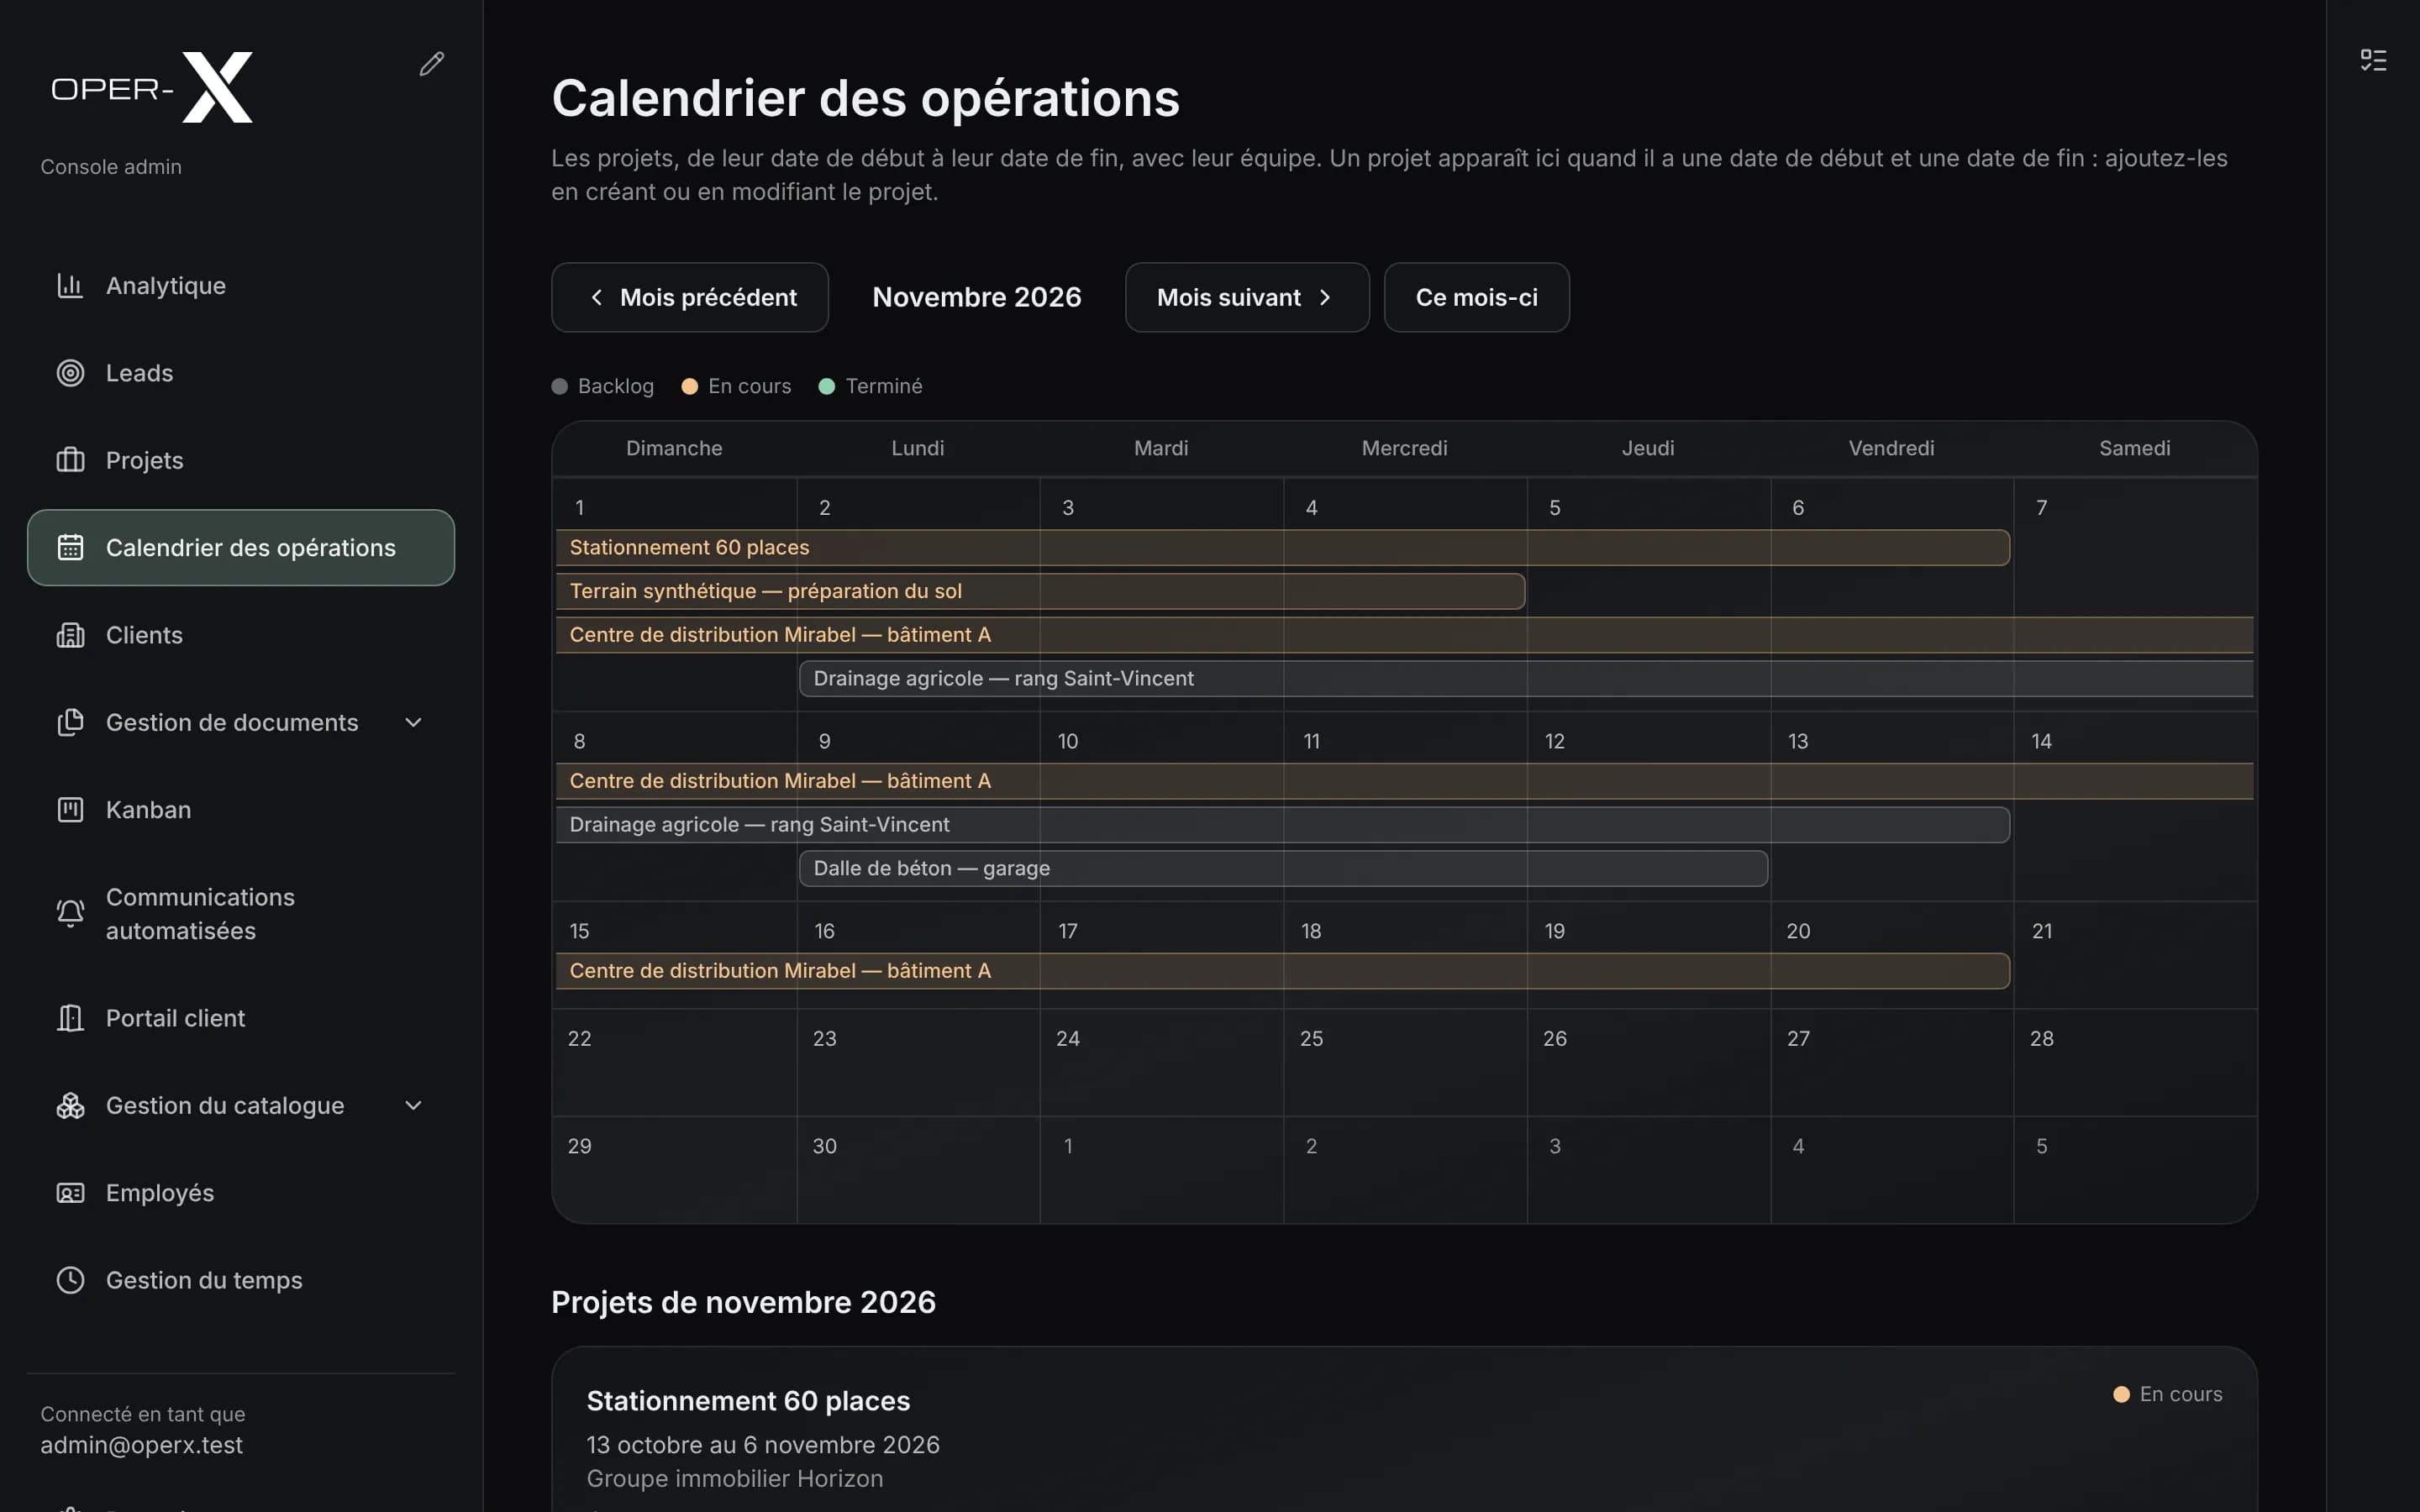The height and width of the screenshot is (1512, 2420).
Task: Click the Kanban board icon
Action: point(70,810)
